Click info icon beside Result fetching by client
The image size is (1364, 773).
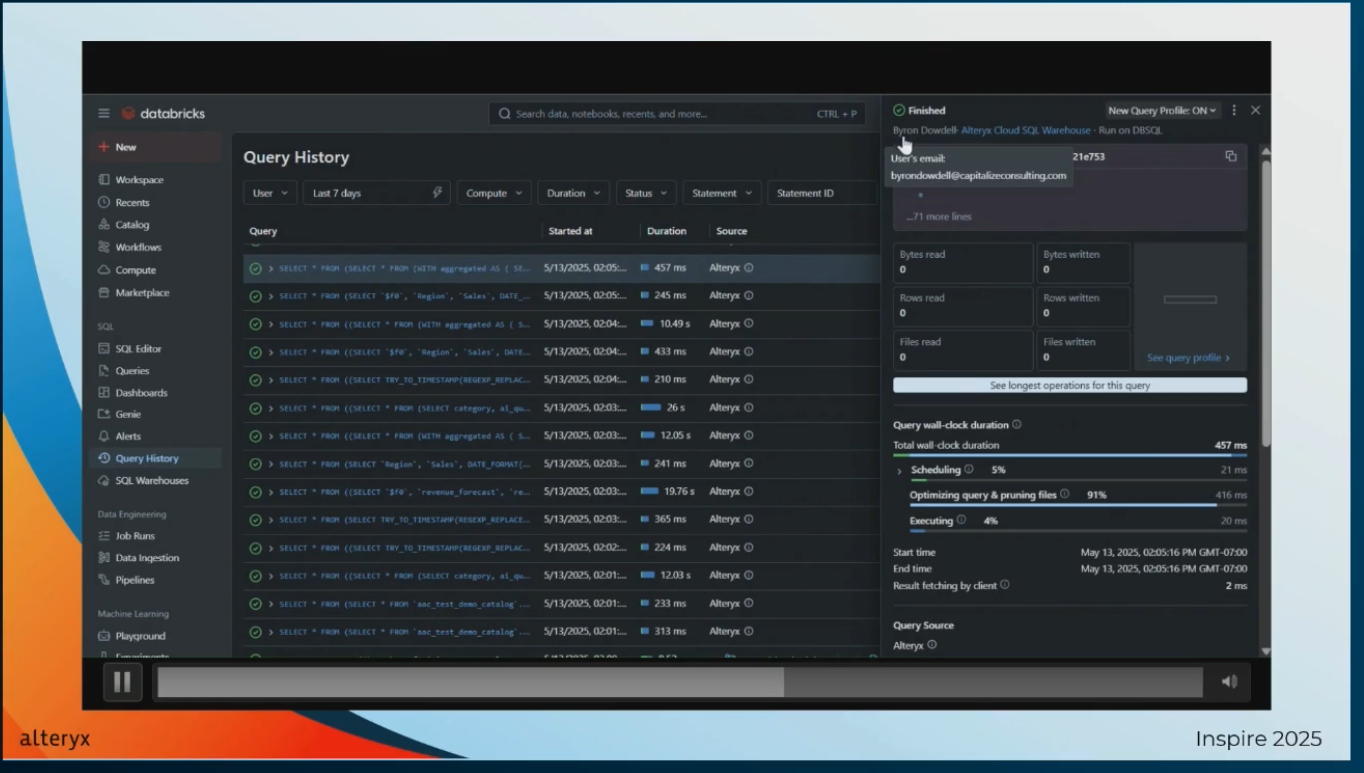1005,585
